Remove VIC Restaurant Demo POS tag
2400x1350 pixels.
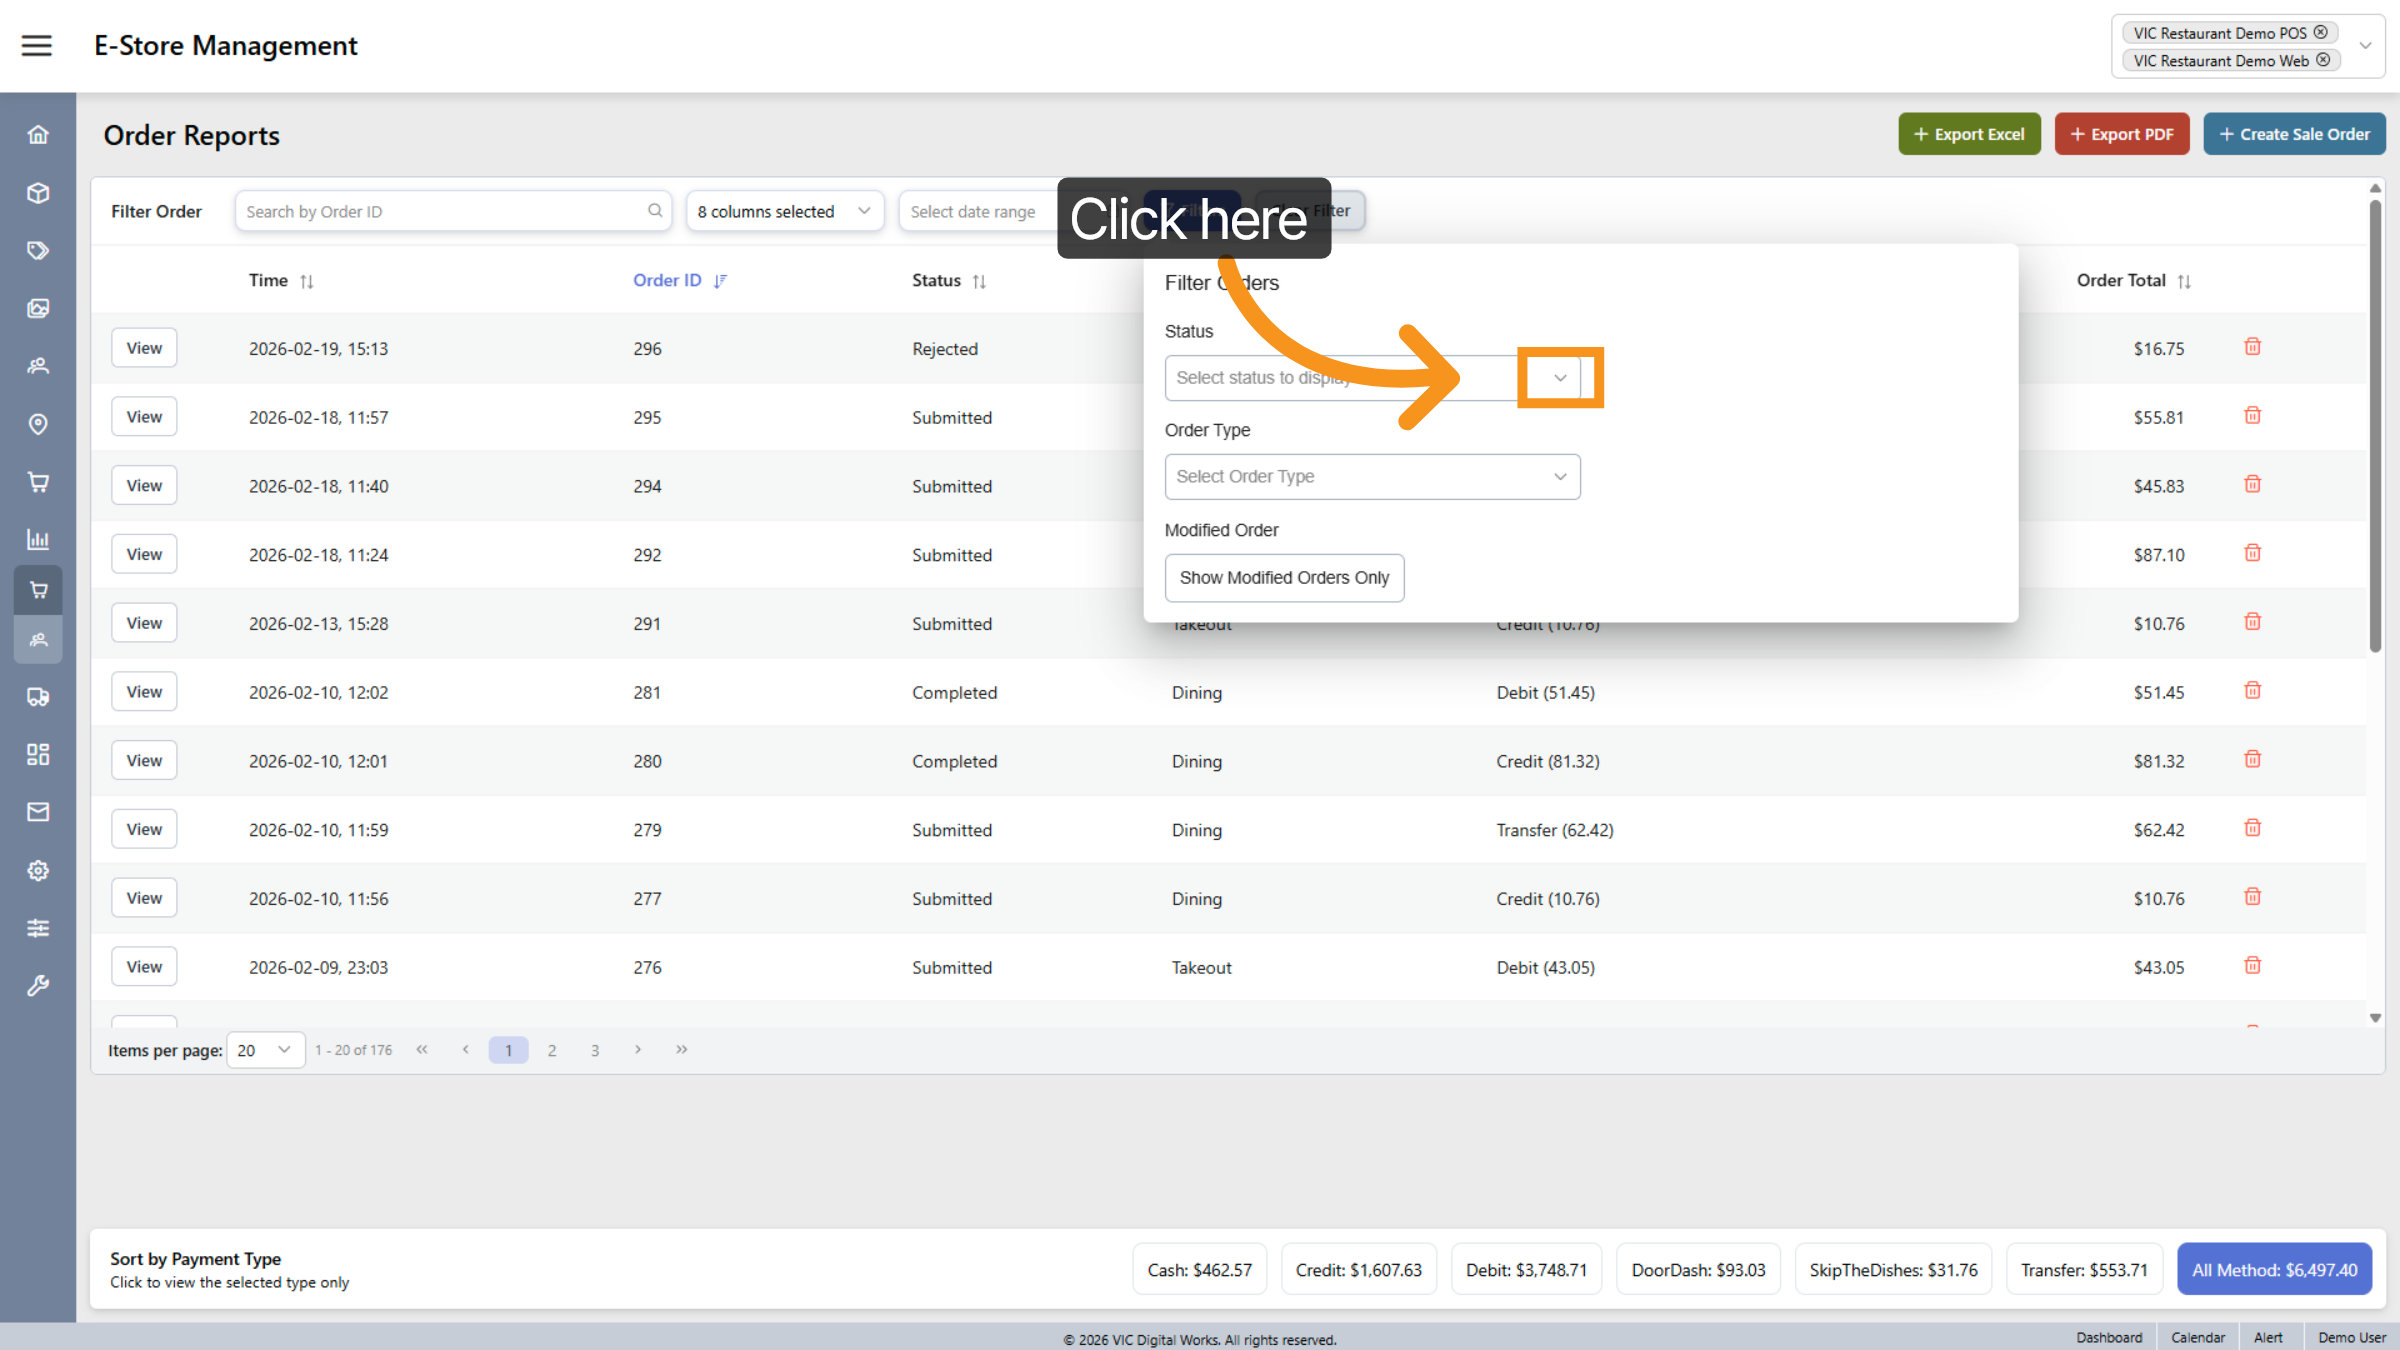click(x=2320, y=33)
